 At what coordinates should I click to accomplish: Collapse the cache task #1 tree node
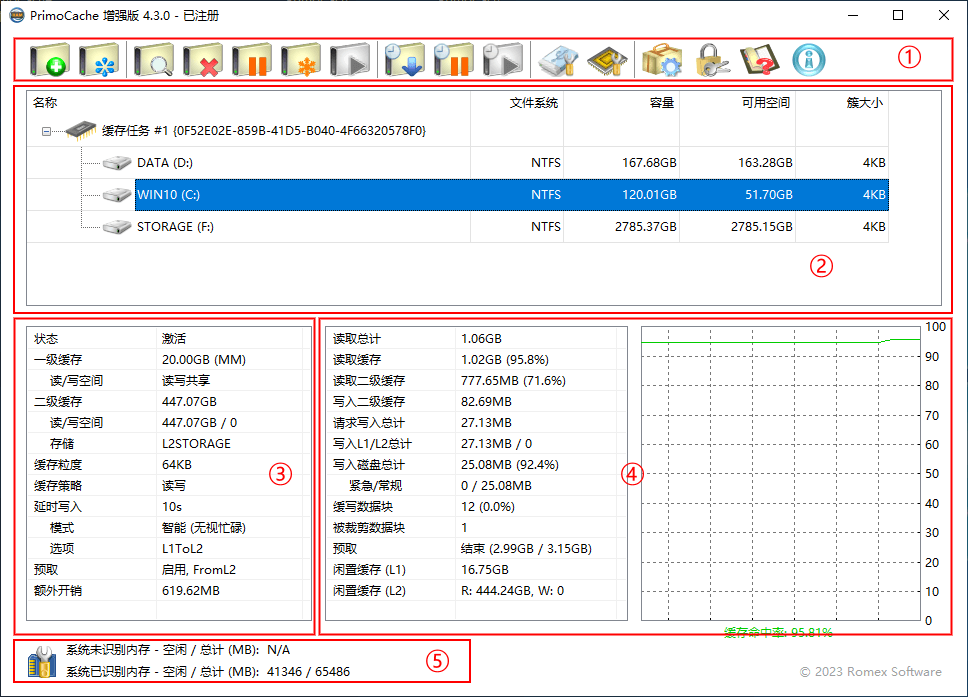click(46, 131)
